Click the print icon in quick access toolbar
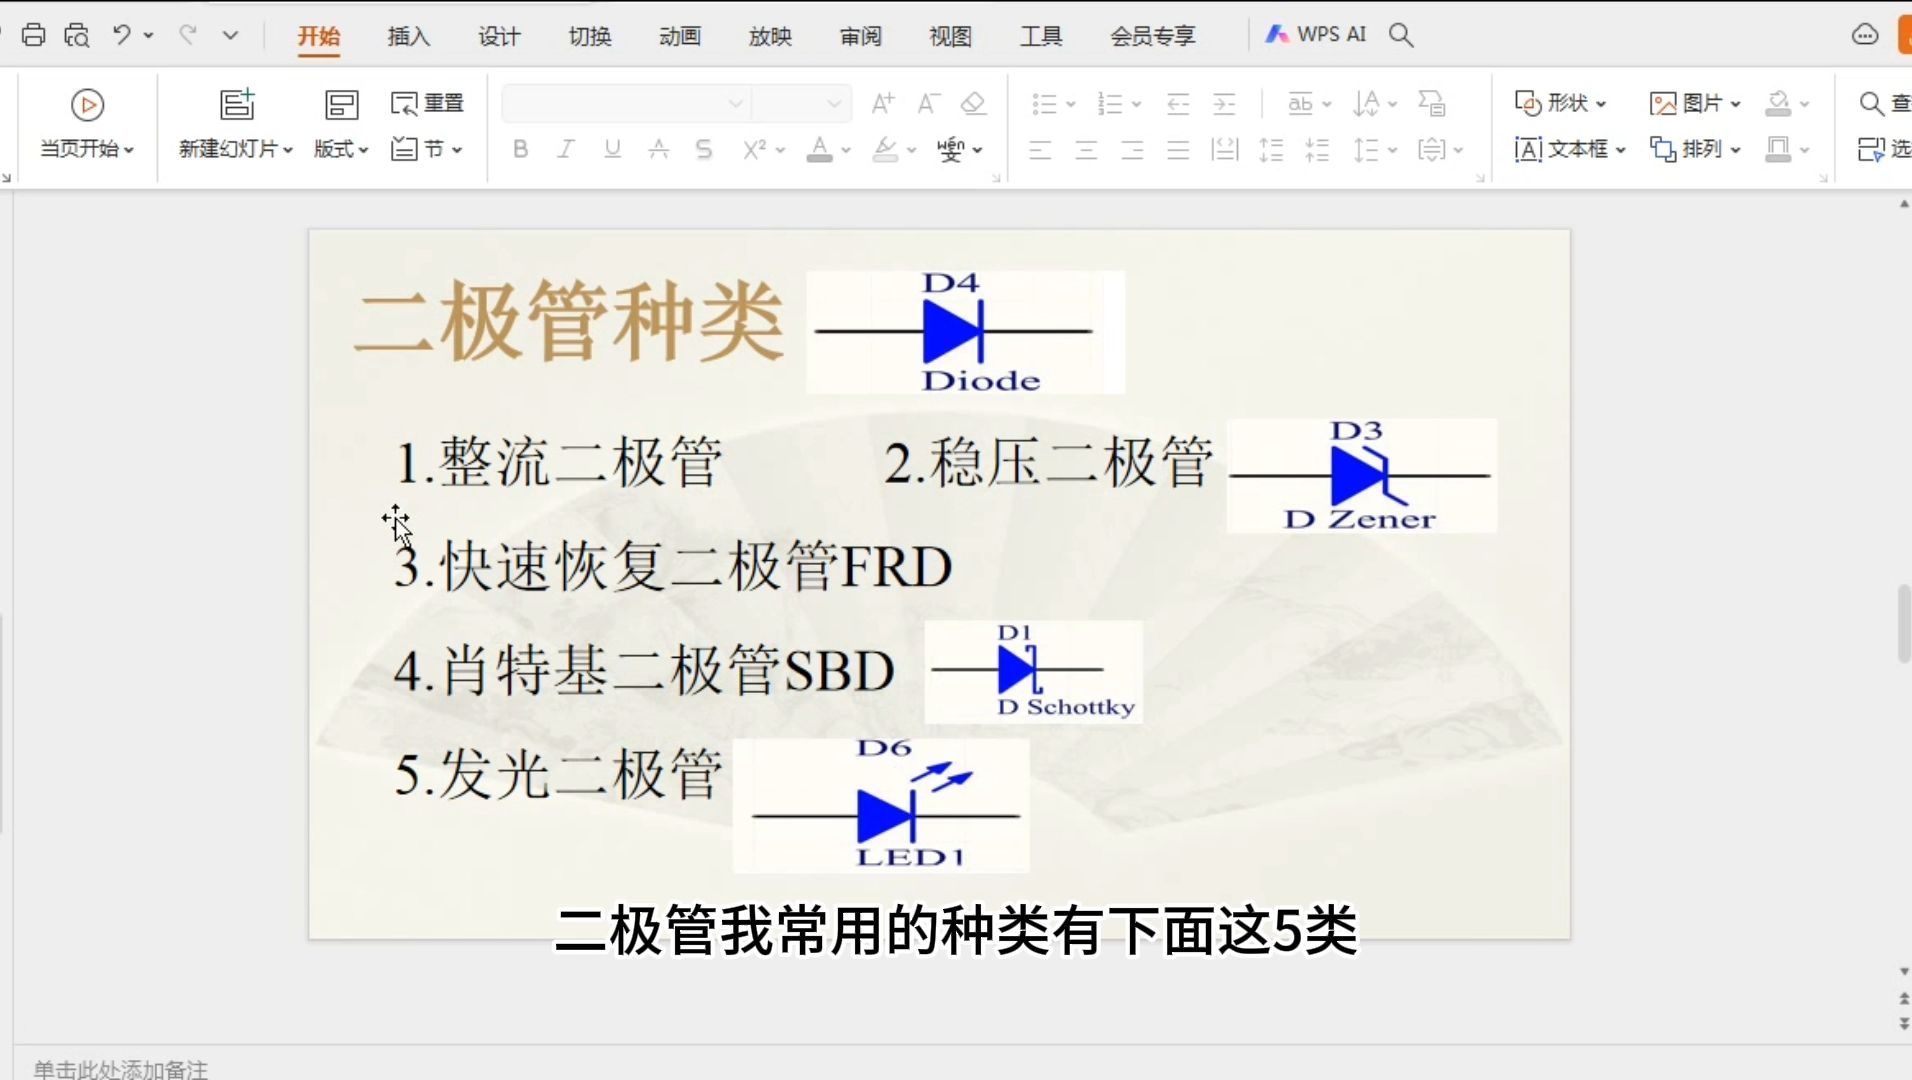1912x1080 pixels. pyautogui.click(x=33, y=35)
